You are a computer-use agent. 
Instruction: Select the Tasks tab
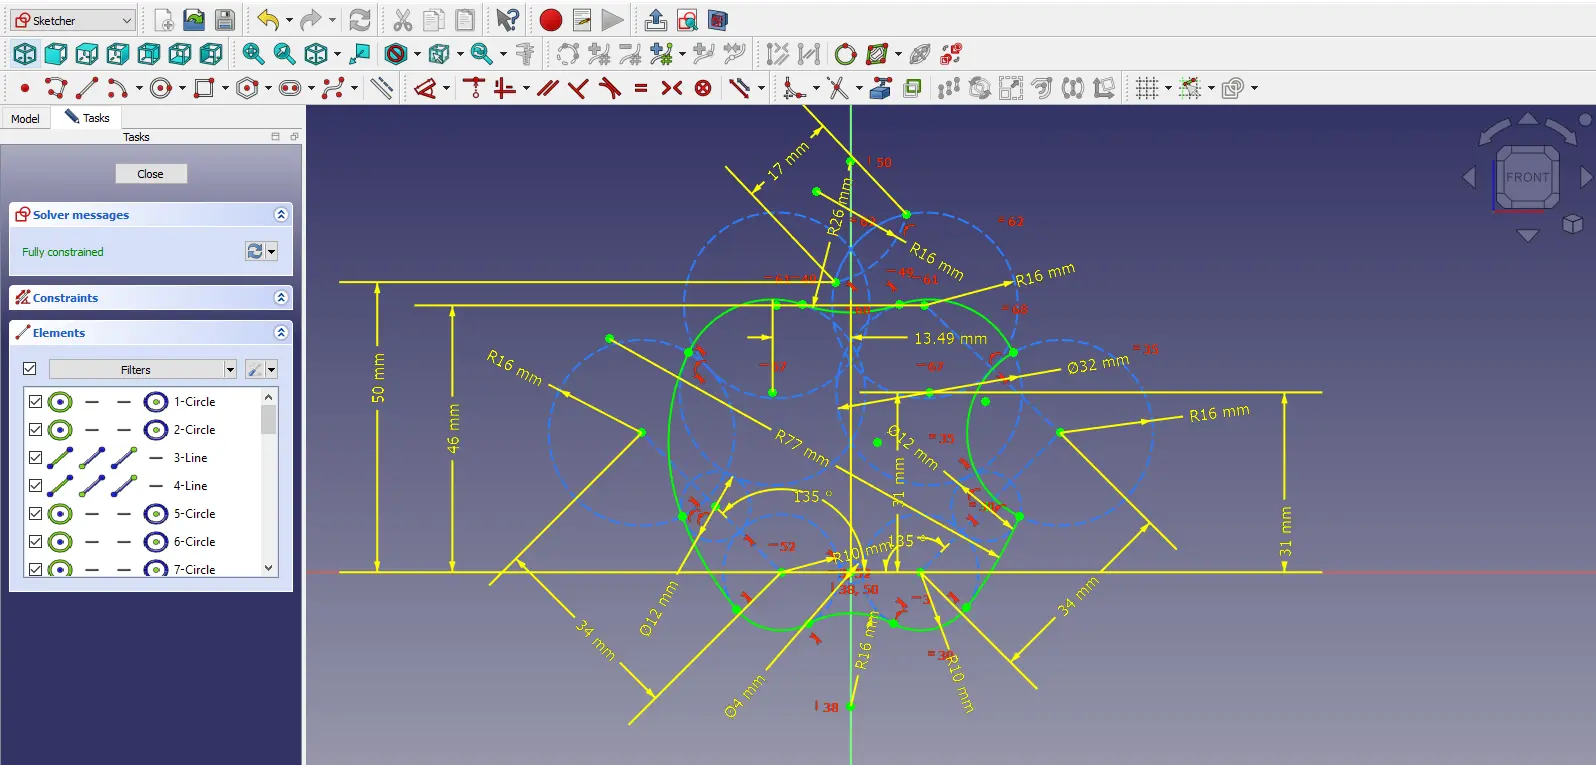[87, 118]
